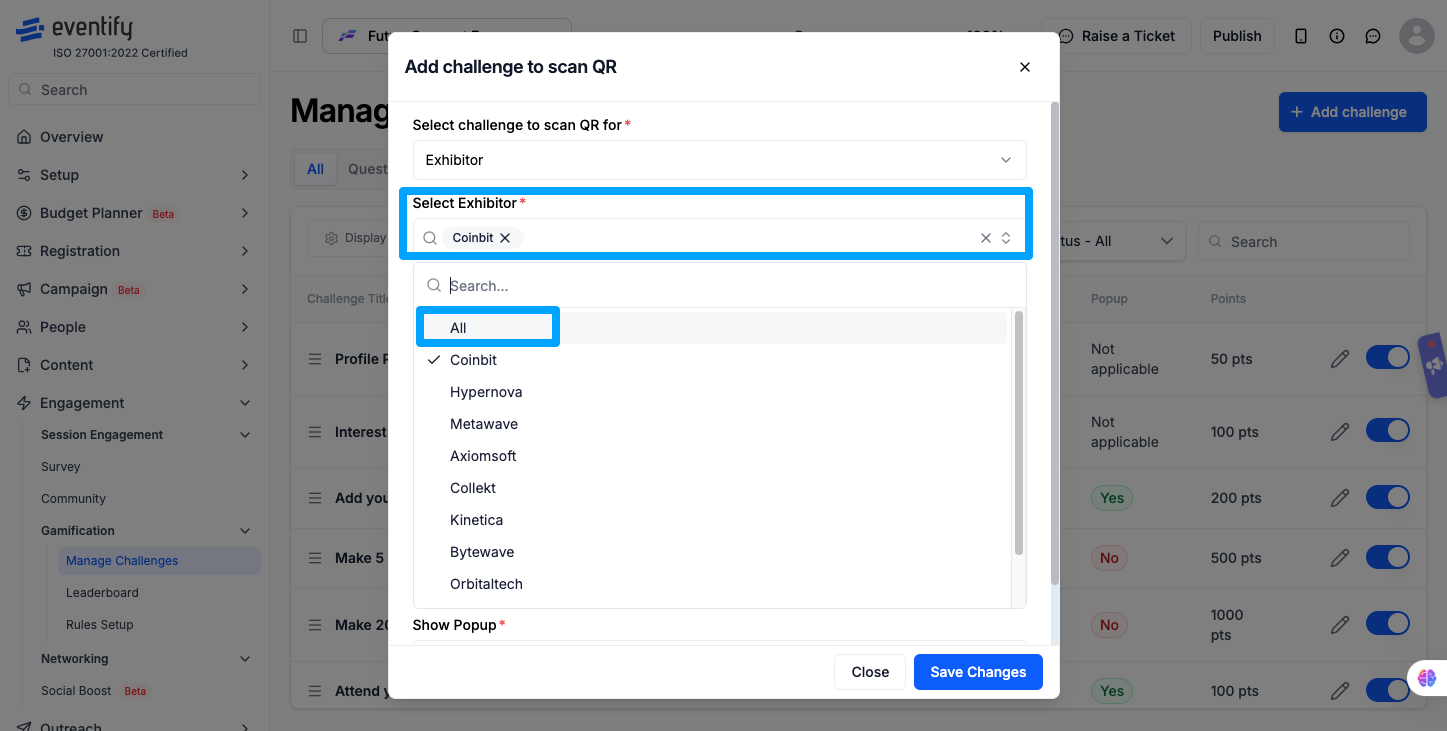Click the Save Changes button
The image size is (1447, 731).
coord(978,672)
